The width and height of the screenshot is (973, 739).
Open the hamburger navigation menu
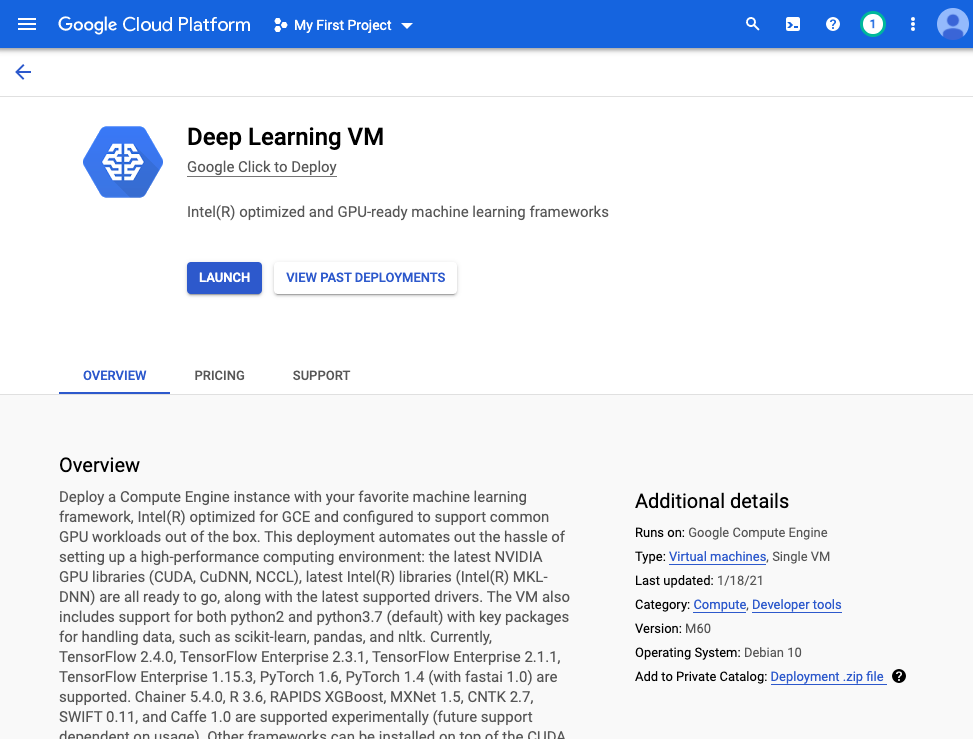coord(27,25)
